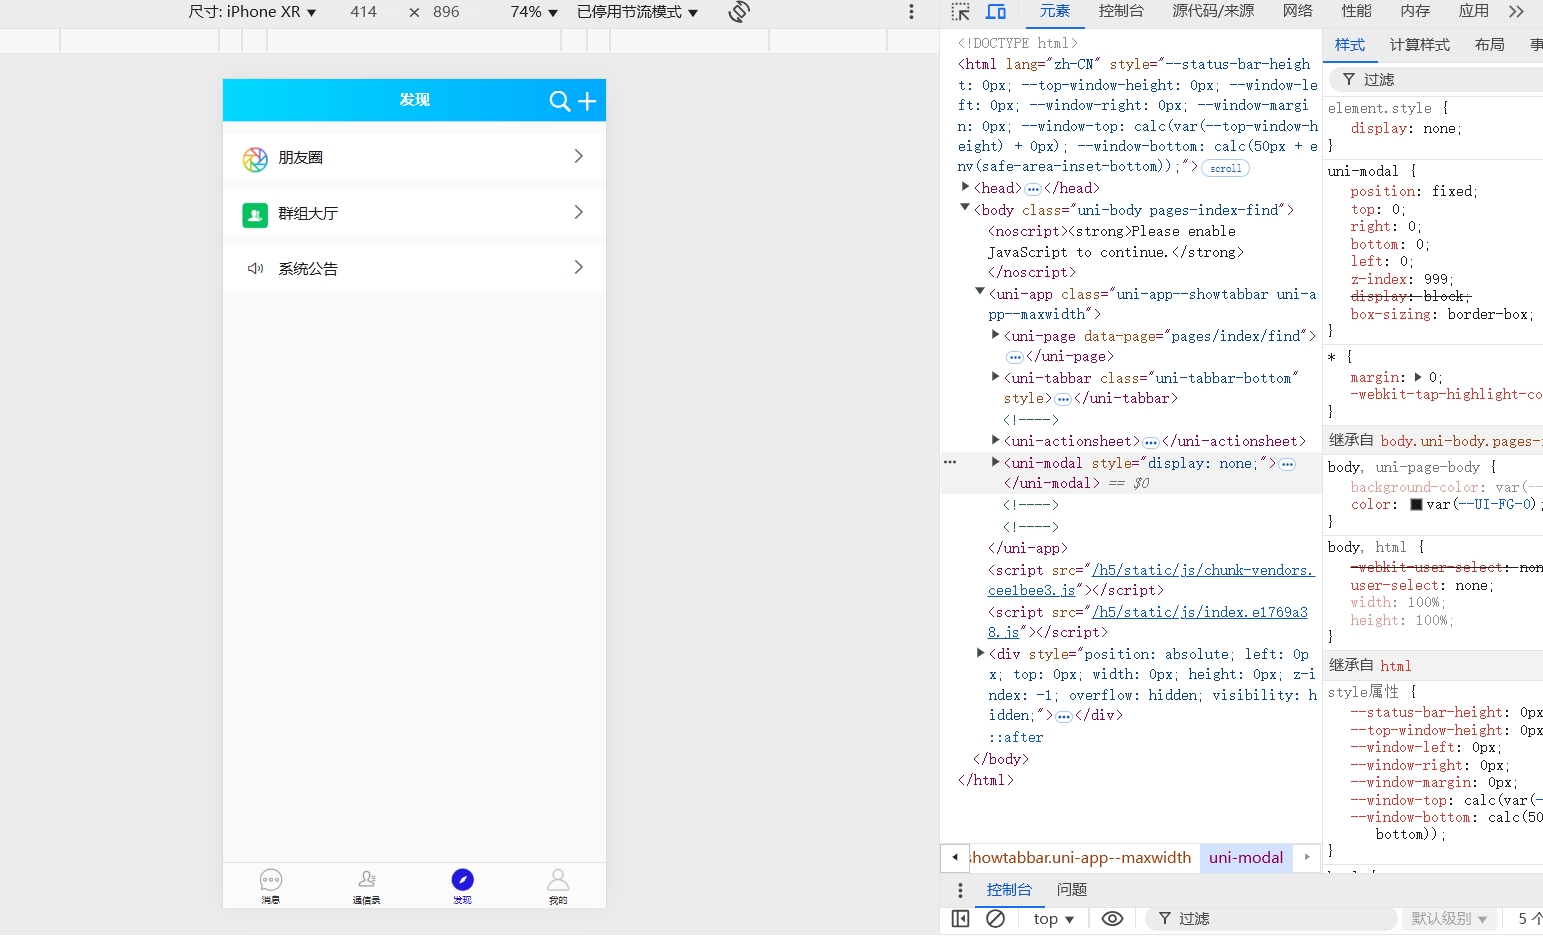1543x936 pixels.
Task: Tap the 系统公告 speaker icon
Action: coord(255,269)
